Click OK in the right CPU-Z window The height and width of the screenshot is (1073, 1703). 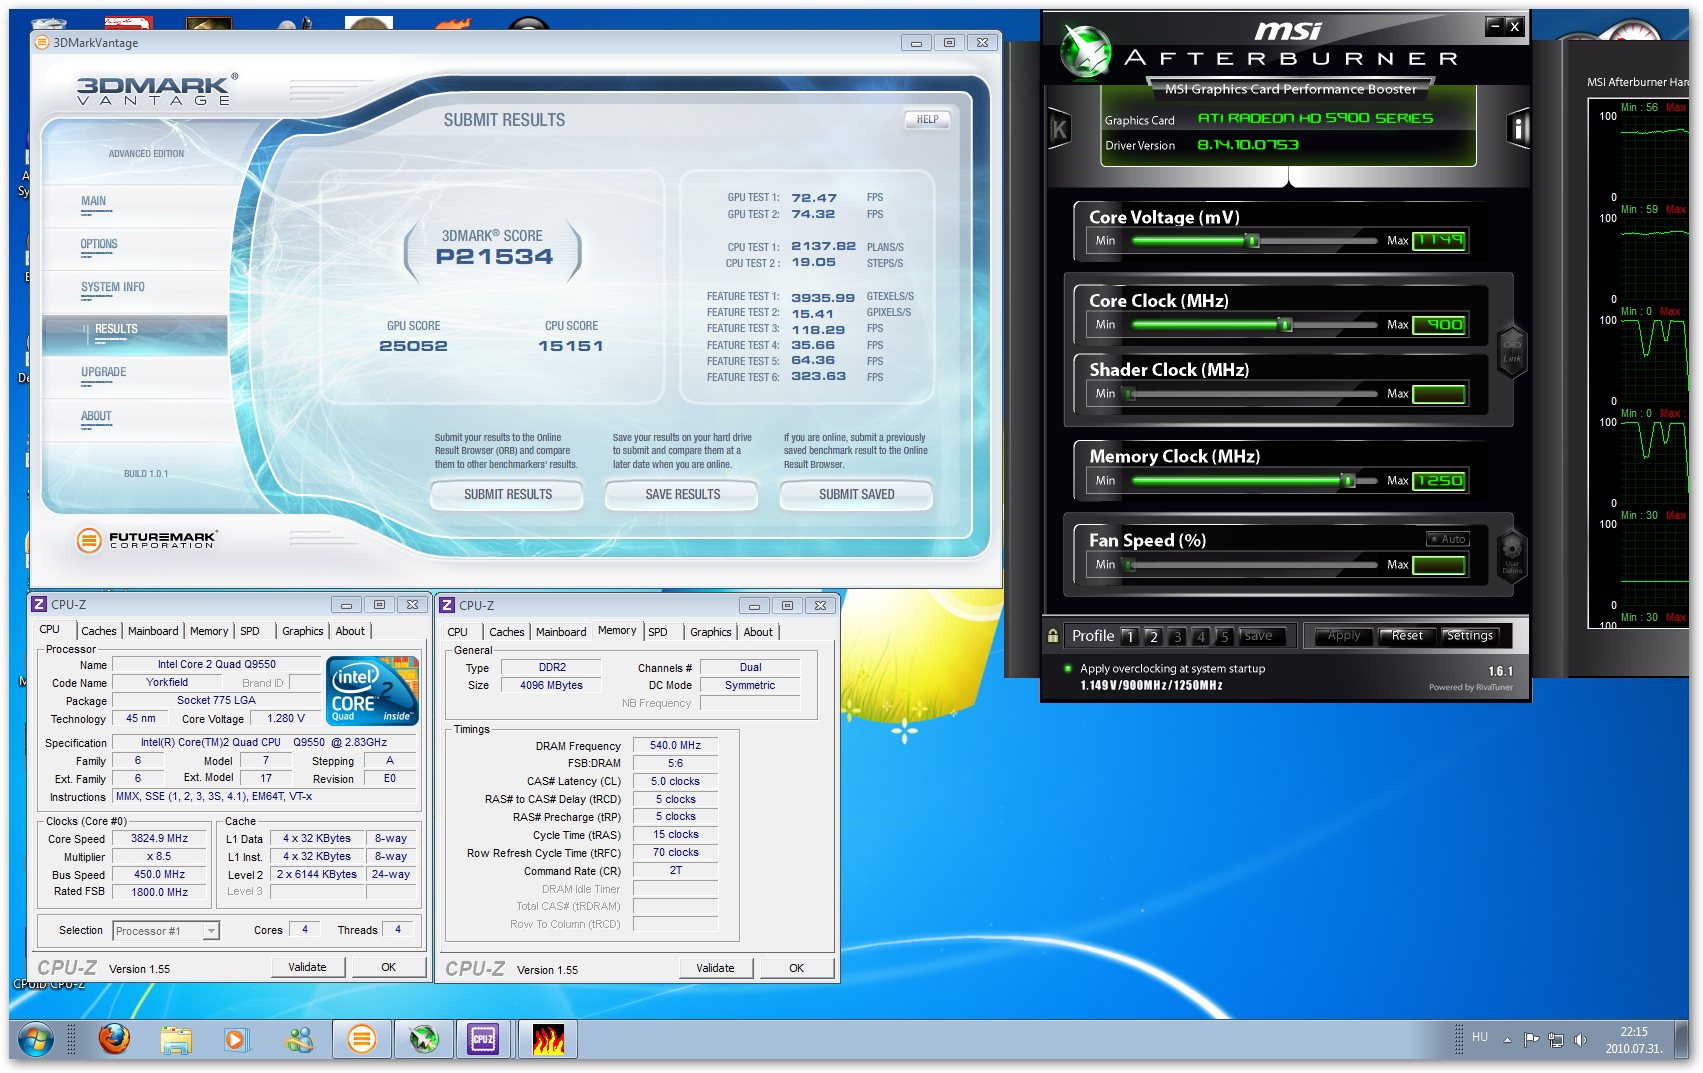coord(796,968)
